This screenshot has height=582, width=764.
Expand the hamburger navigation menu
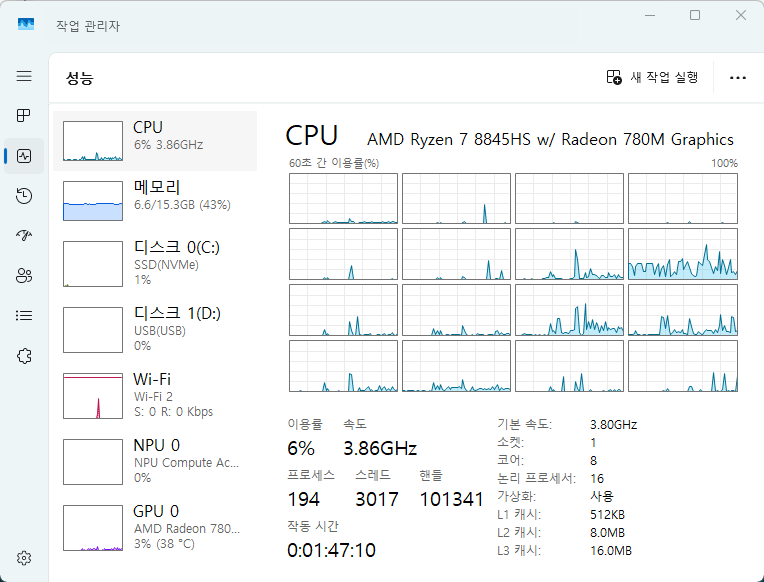tap(24, 76)
